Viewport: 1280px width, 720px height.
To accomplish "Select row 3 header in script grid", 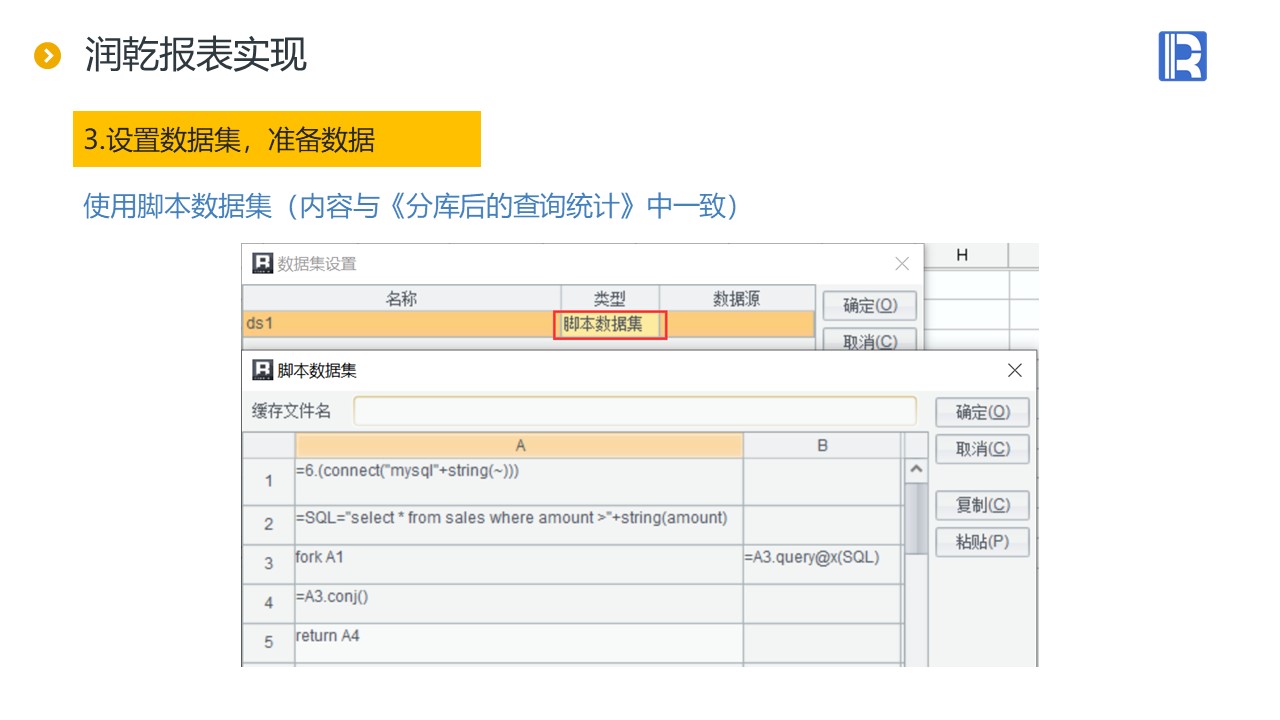I will [268, 564].
